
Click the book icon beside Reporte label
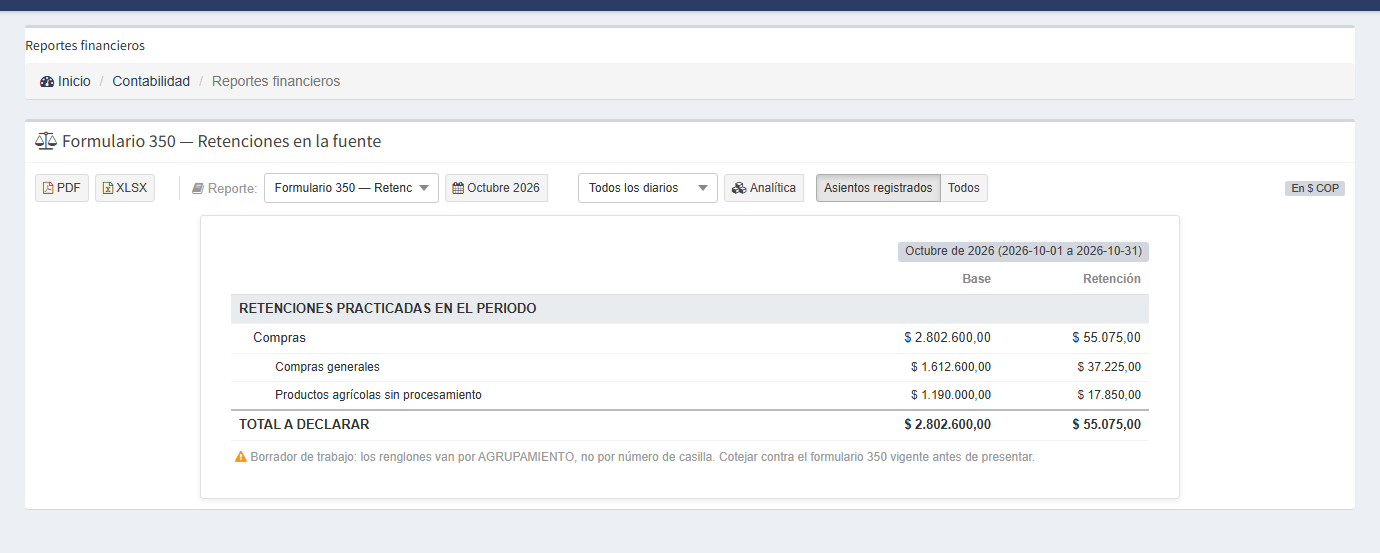coord(198,188)
